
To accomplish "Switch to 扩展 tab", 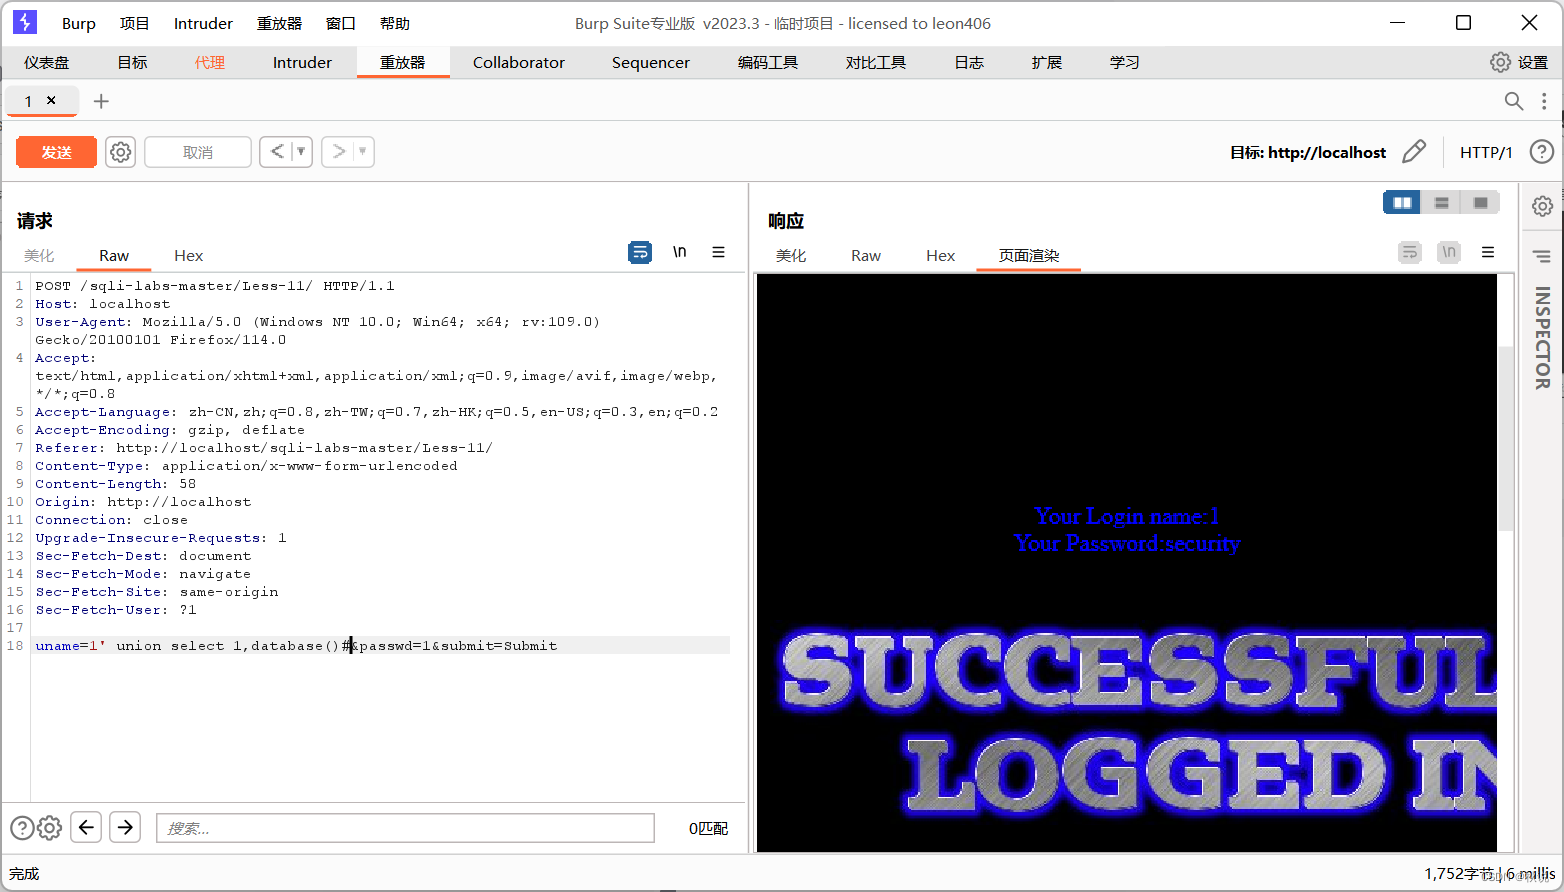I will point(1047,62).
